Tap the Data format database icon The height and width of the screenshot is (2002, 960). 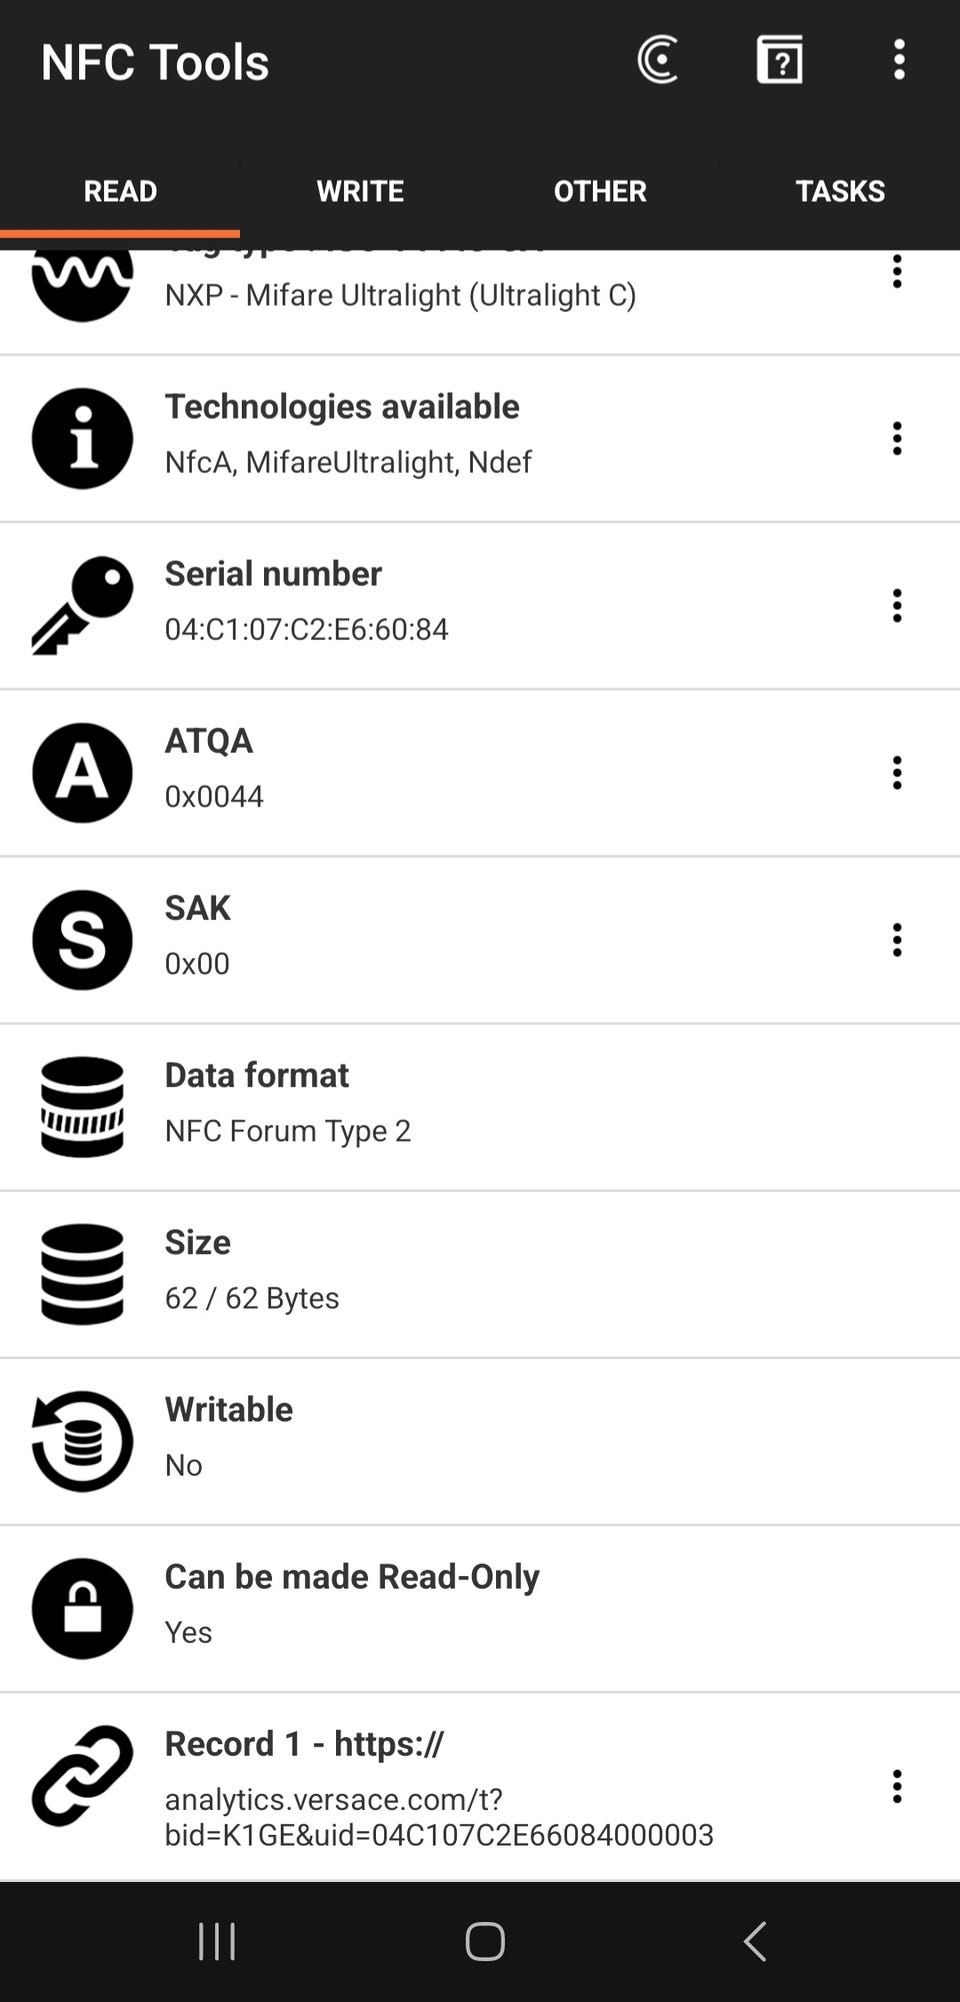point(82,1107)
